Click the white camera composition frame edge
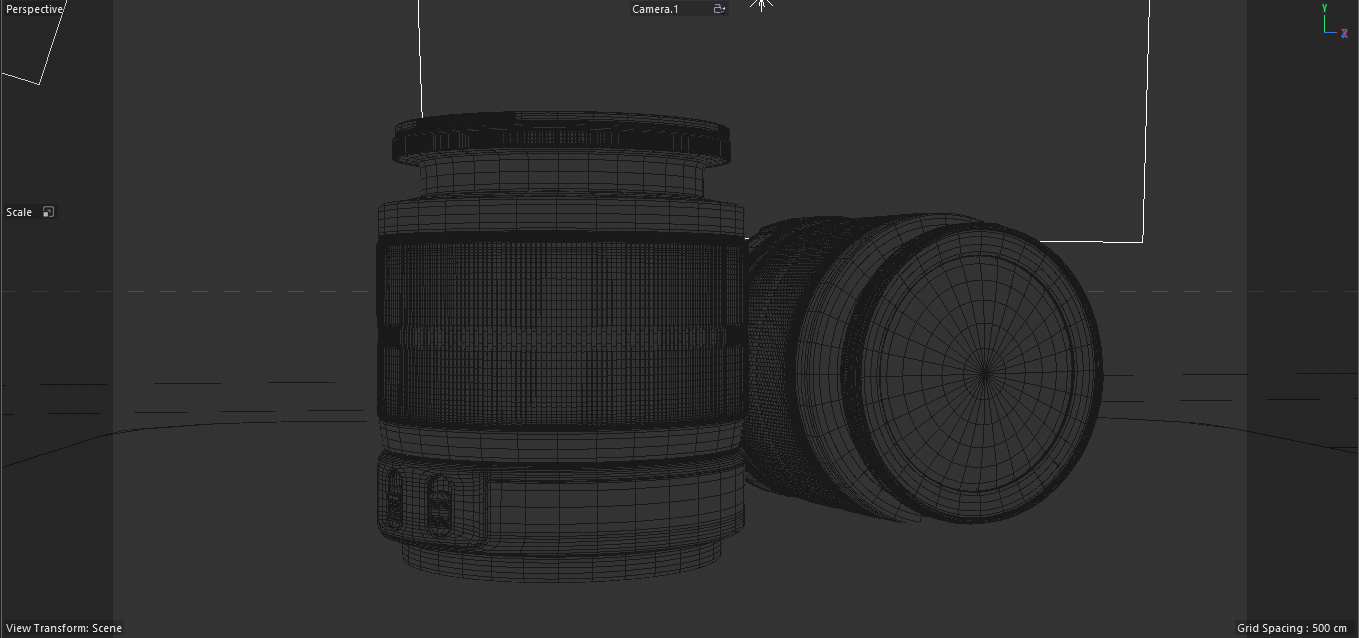This screenshot has height=638, width=1359. (1145, 120)
